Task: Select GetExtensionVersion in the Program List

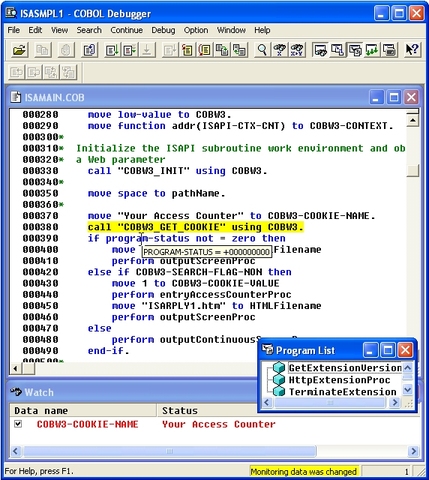Action: tap(345, 368)
